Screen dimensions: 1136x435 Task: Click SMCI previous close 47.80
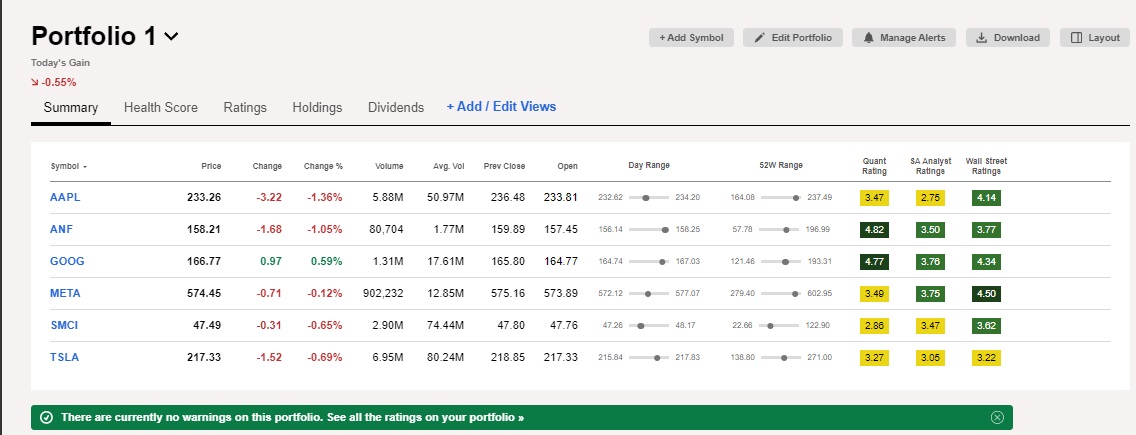point(511,326)
